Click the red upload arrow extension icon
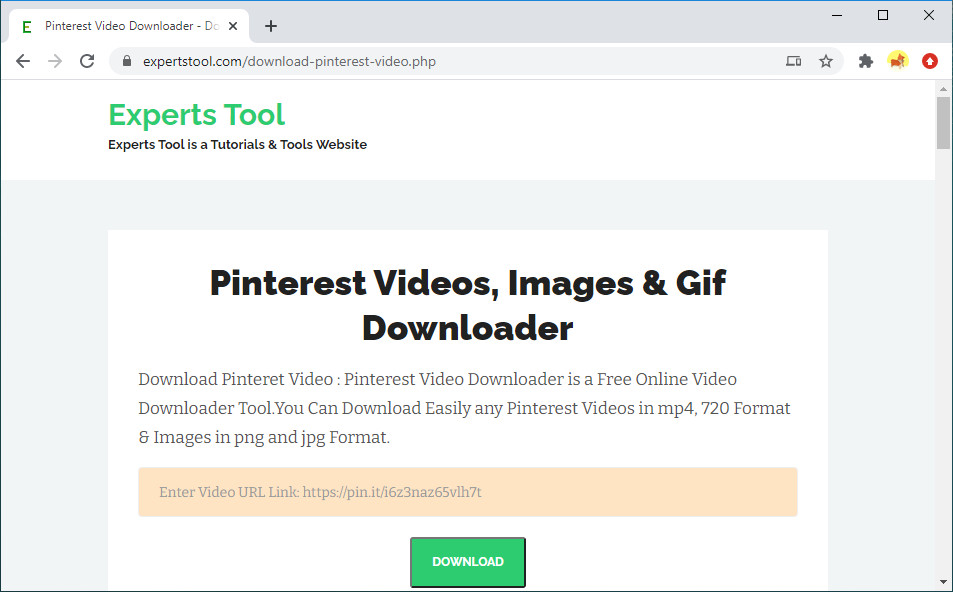This screenshot has width=953, height=592. (x=930, y=61)
